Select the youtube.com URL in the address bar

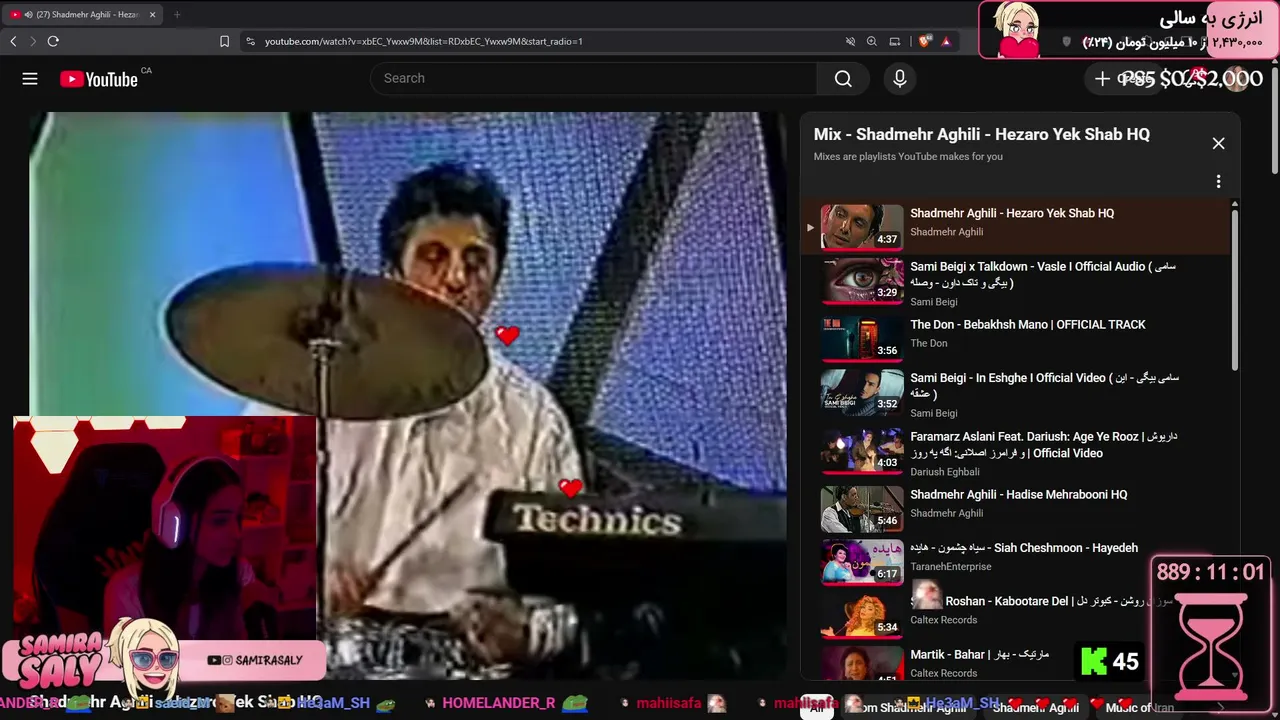pyautogui.click(x=423, y=41)
